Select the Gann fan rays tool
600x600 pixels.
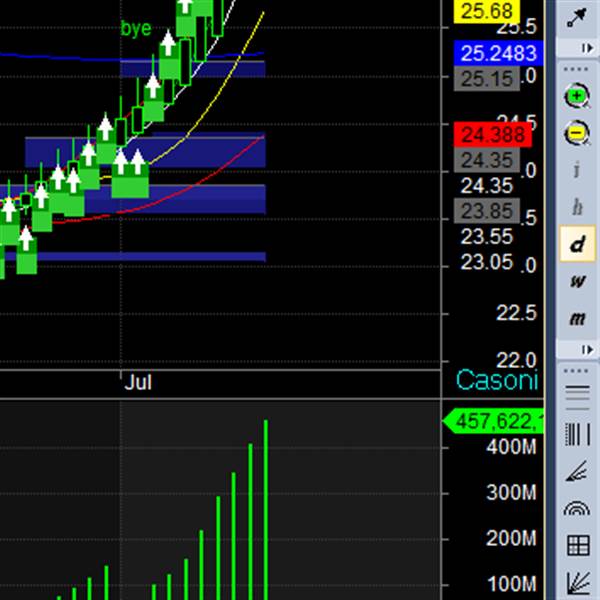(577, 584)
